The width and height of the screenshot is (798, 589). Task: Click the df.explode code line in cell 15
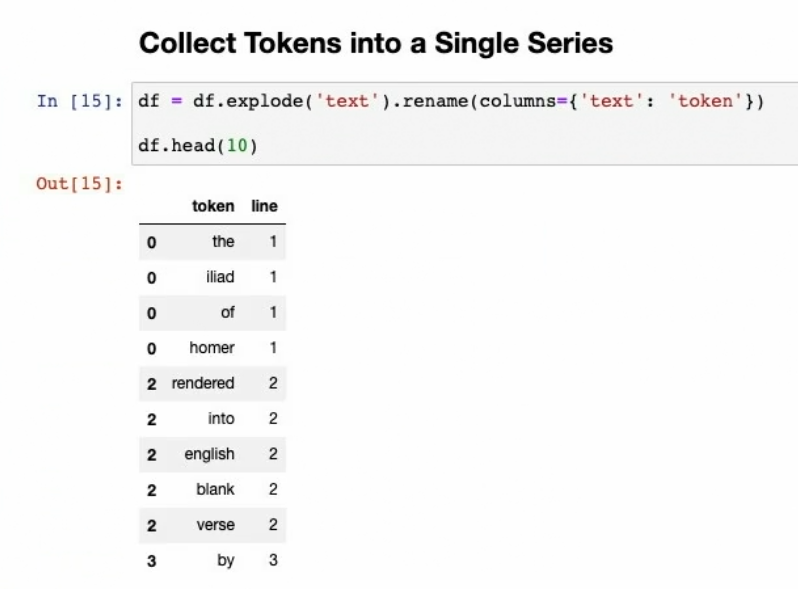tap(450, 101)
